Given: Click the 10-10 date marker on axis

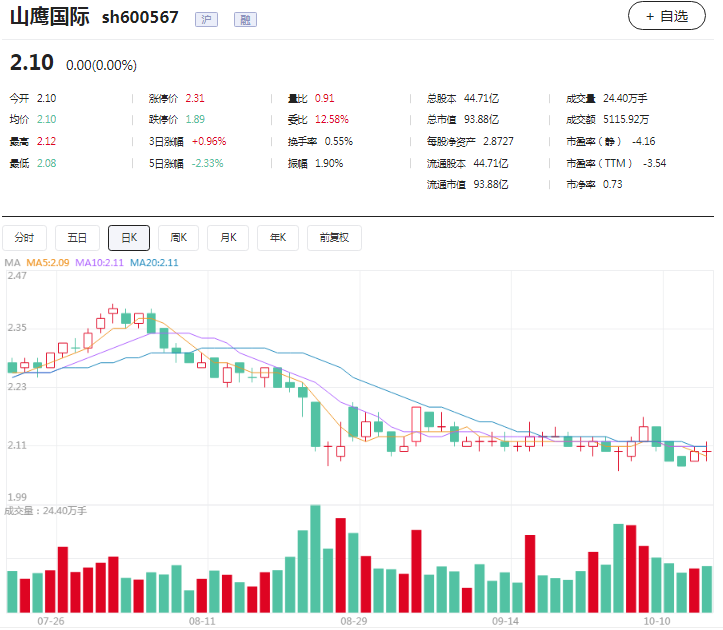Looking at the screenshot, I should 656,621.
